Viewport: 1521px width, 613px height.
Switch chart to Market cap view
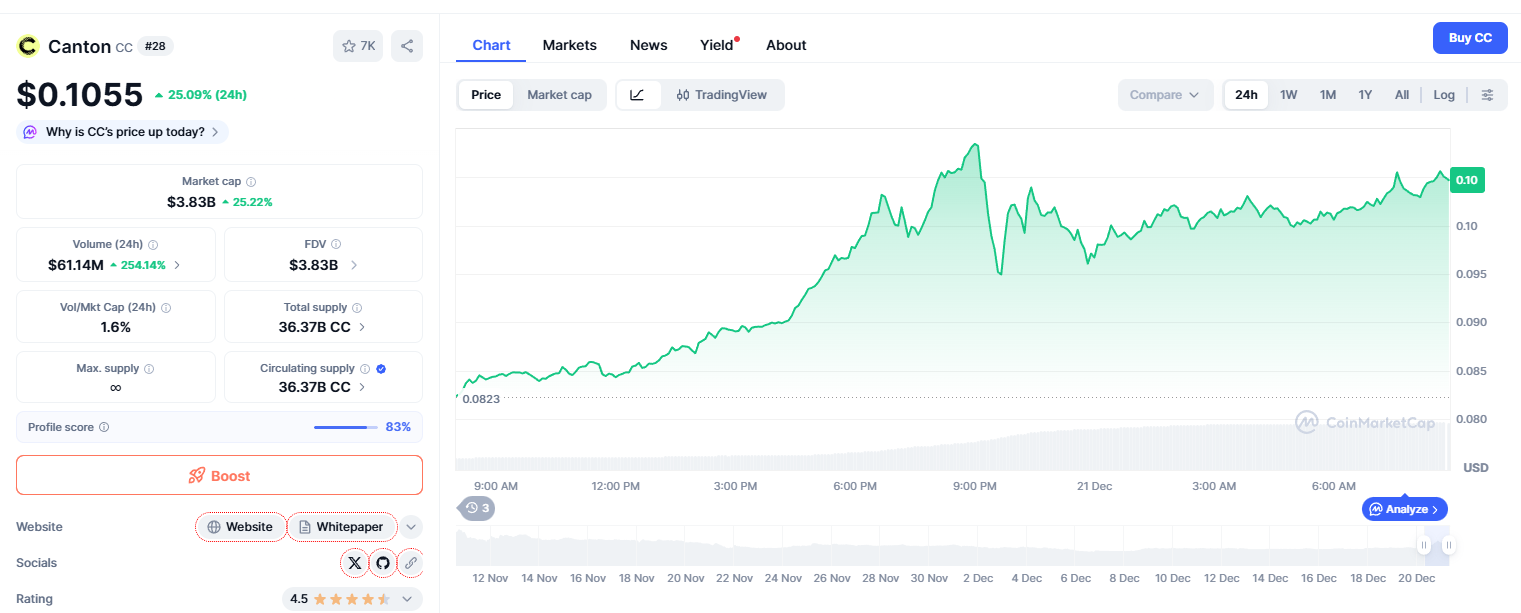click(x=559, y=95)
